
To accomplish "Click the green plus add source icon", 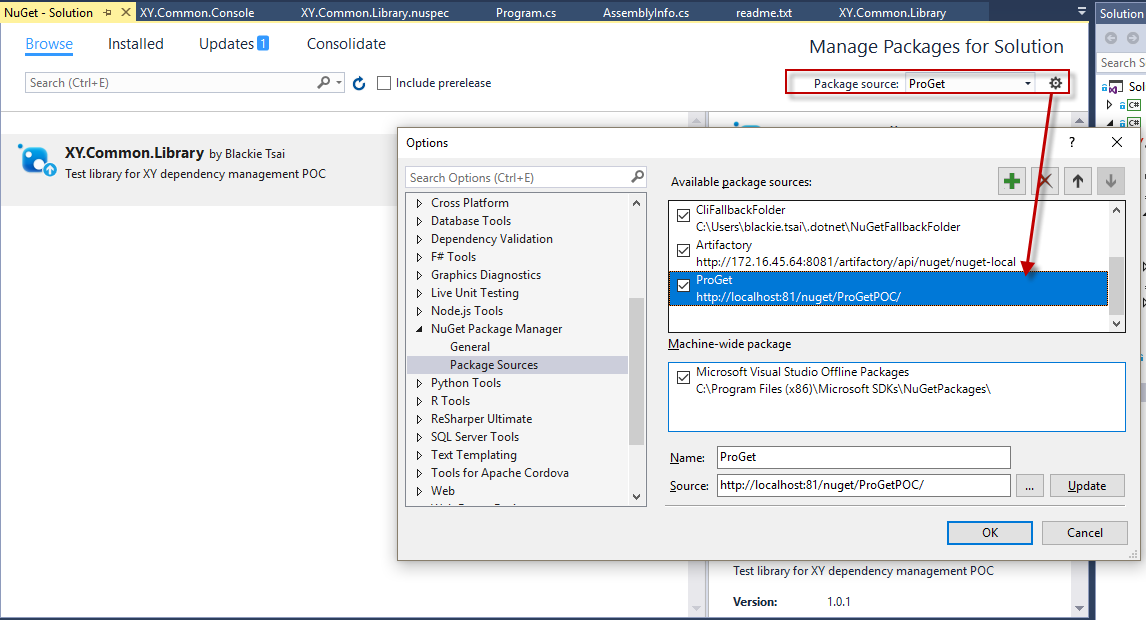I will 1012,181.
